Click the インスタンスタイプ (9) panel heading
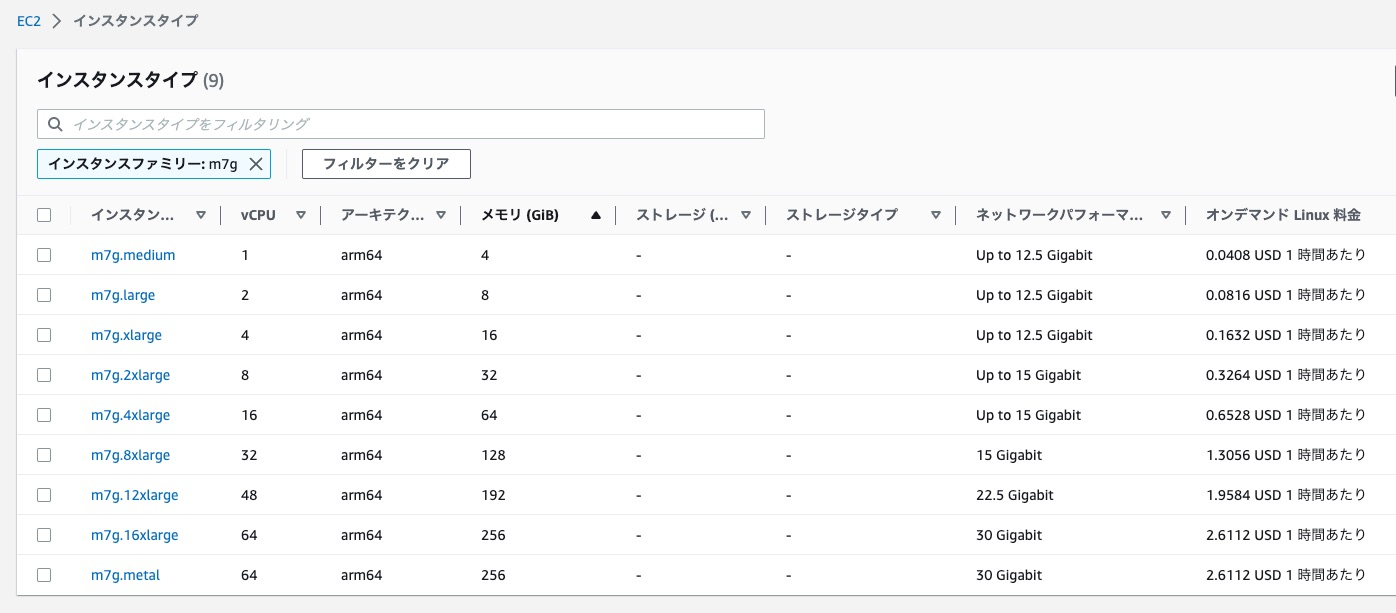The width and height of the screenshot is (1396, 613). (130, 80)
